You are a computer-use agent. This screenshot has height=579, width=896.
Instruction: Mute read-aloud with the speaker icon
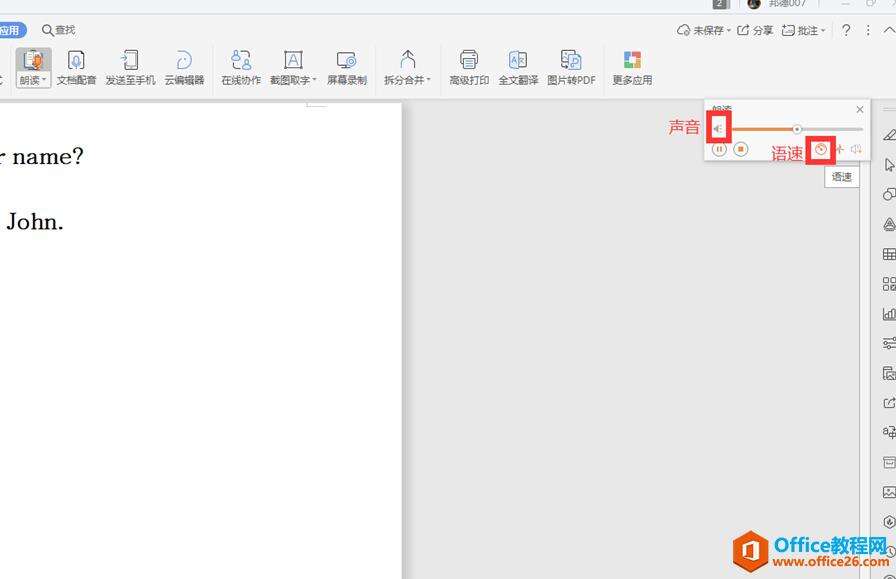[x=718, y=129]
